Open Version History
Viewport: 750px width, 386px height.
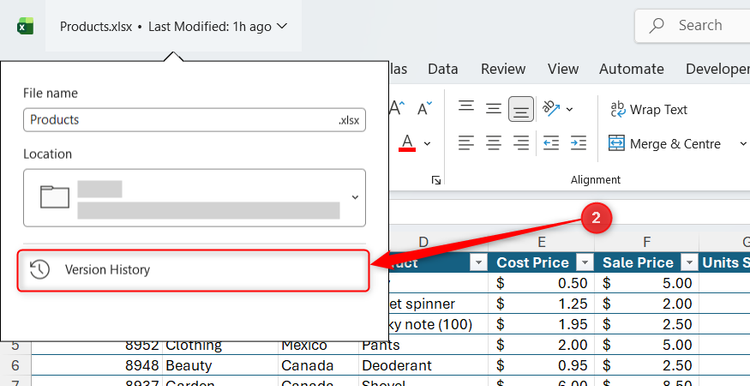[193, 270]
